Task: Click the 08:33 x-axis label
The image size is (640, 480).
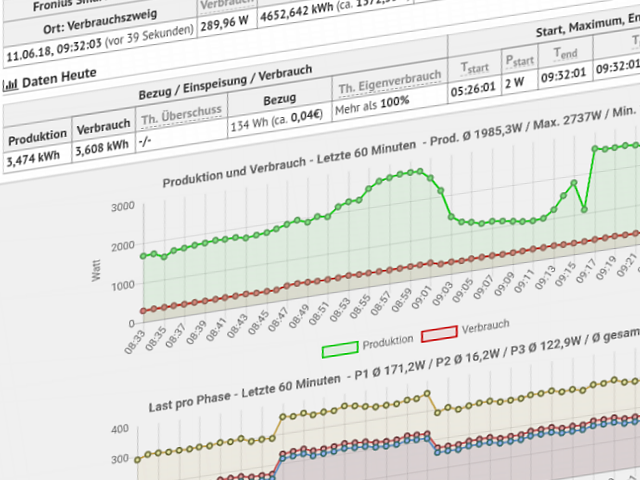Action: 135,341
